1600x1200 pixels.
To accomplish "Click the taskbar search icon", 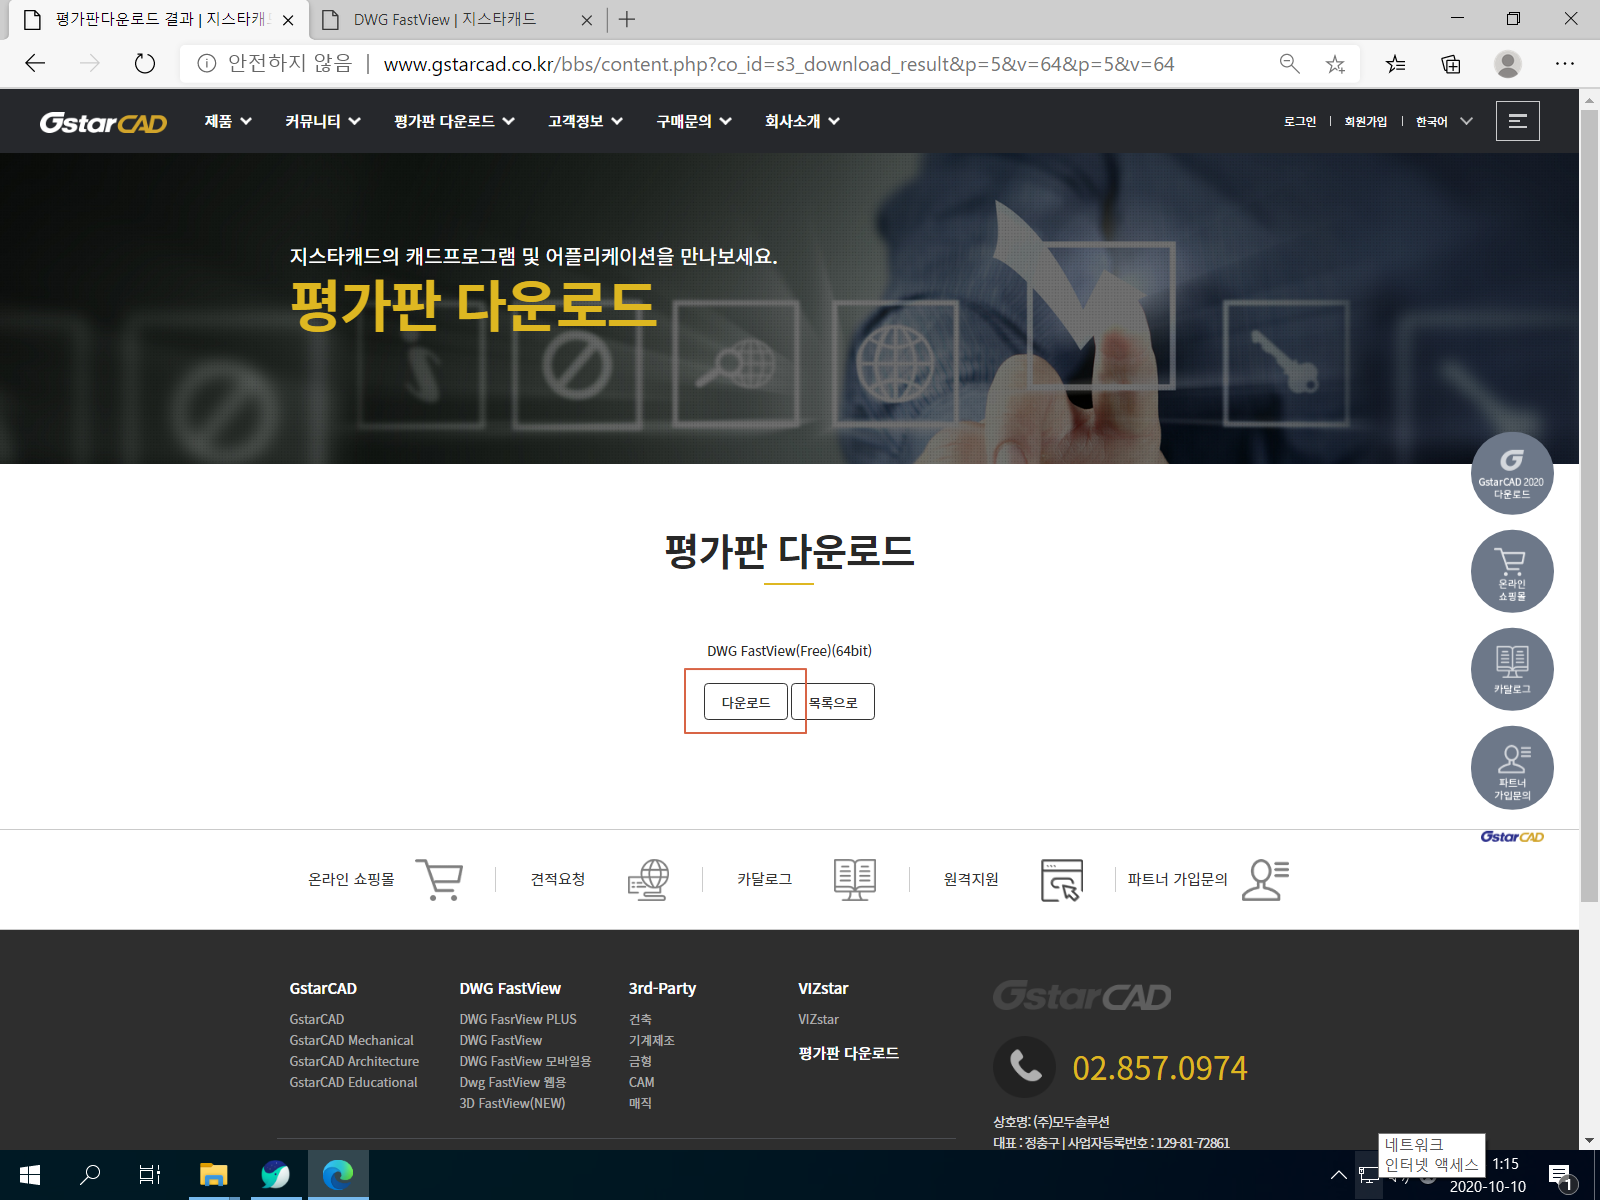I will pyautogui.click(x=90, y=1175).
